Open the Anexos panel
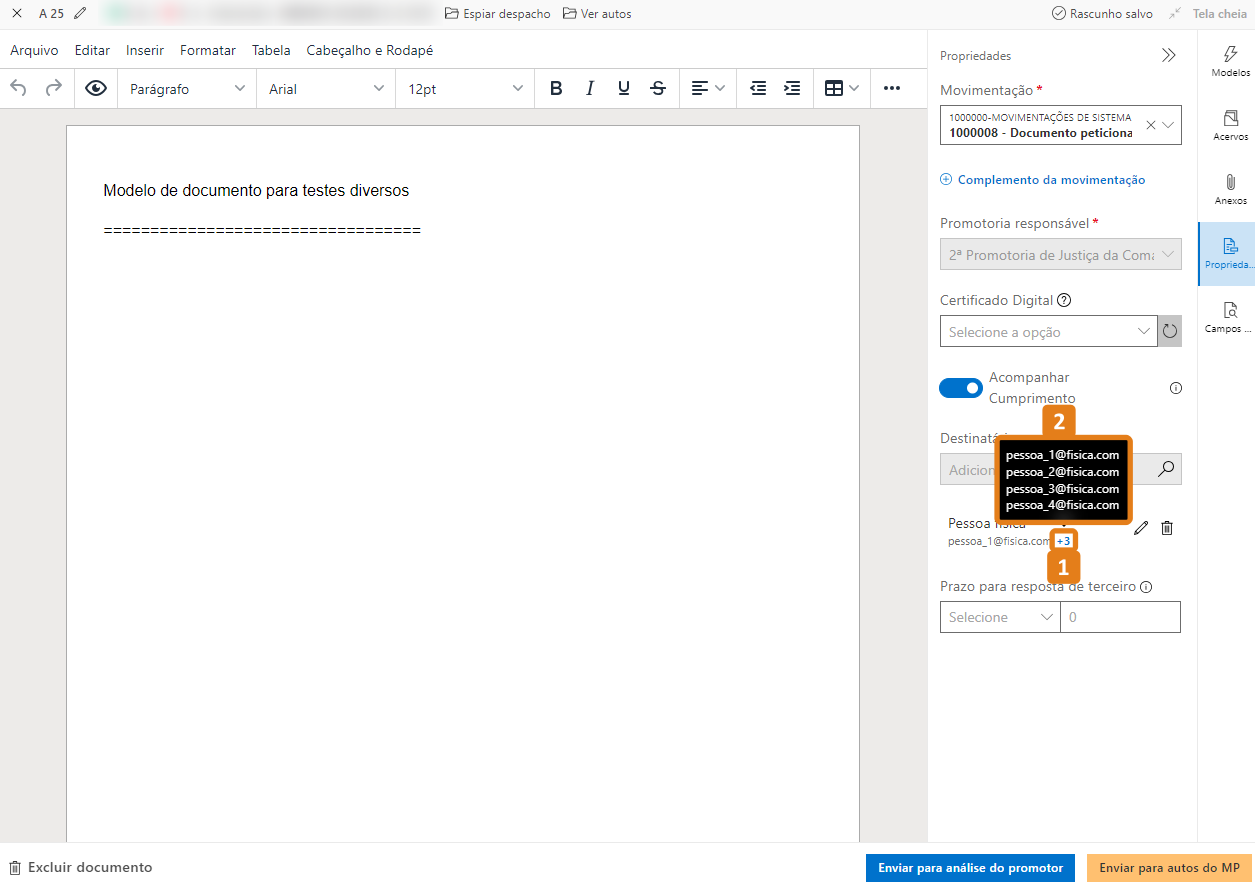The image size is (1255, 889). tap(1229, 190)
